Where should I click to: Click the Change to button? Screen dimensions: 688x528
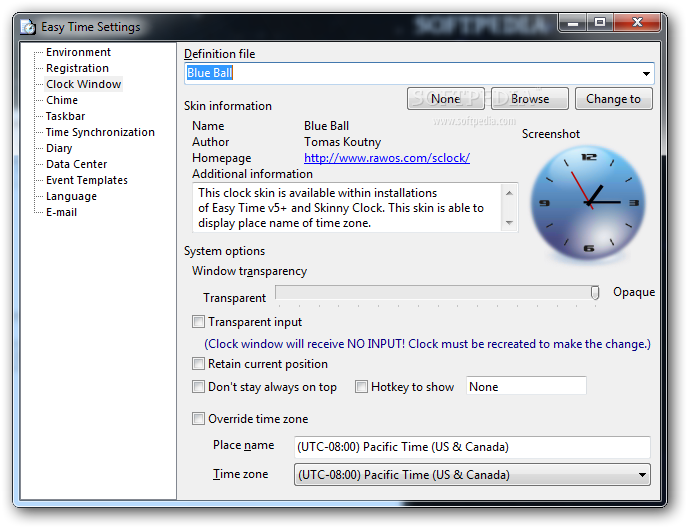[613, 99]
